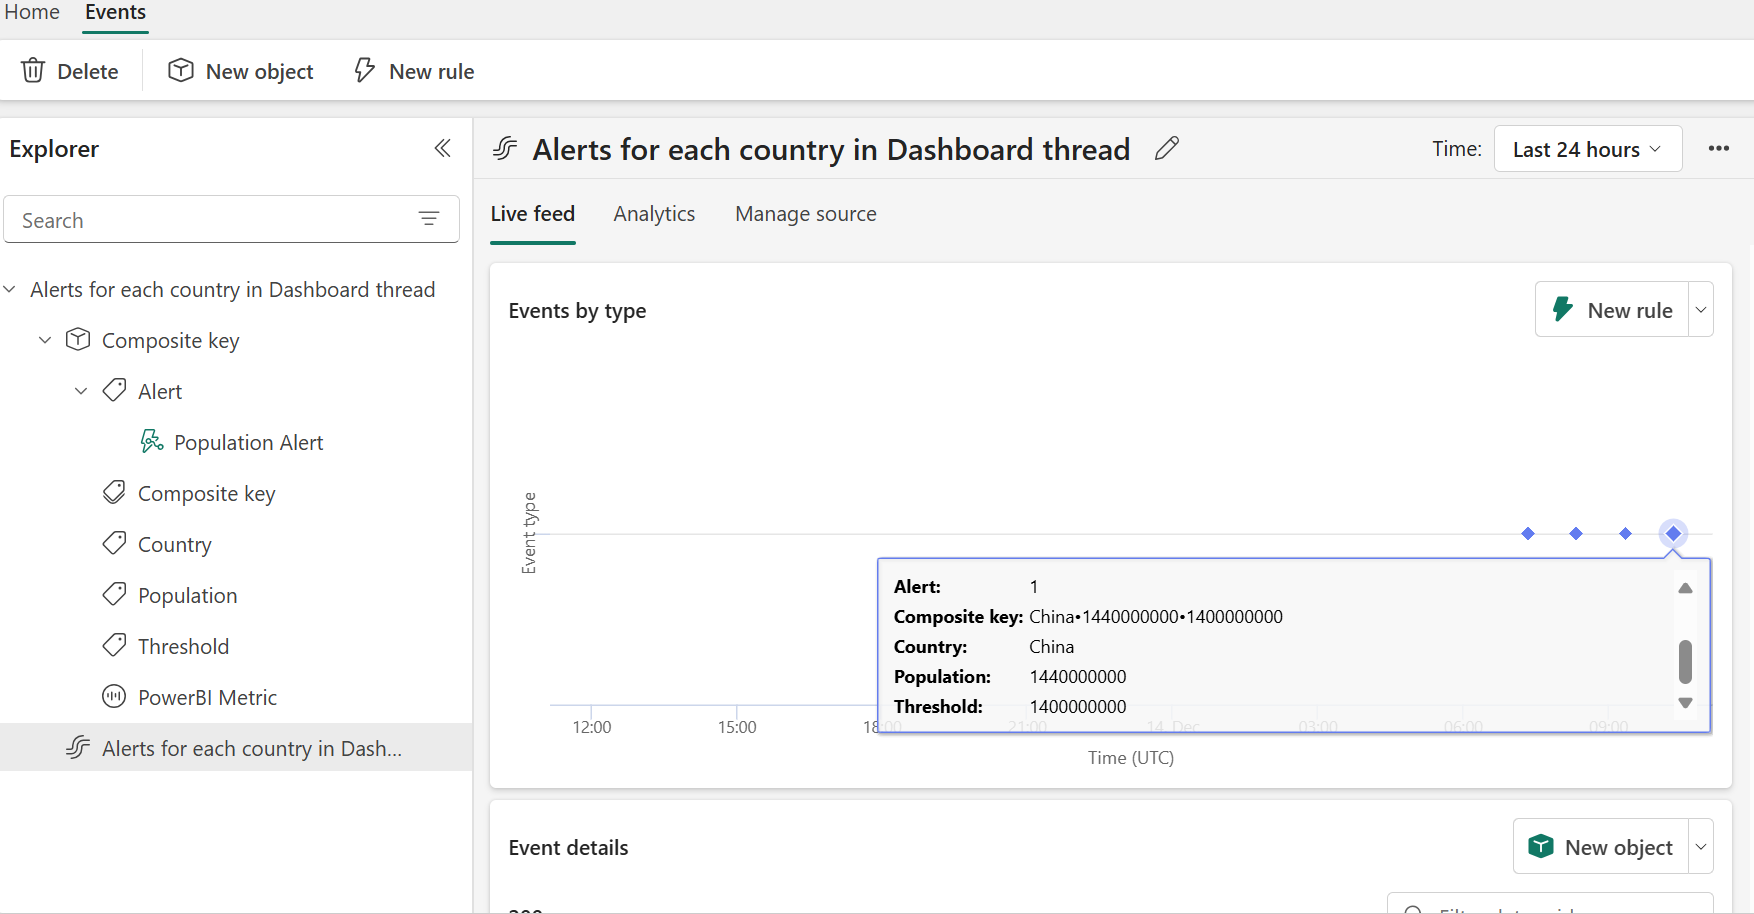Open the search filter options icon
Viewport: 1754px width, 914px height.
[x=429, y=220]
